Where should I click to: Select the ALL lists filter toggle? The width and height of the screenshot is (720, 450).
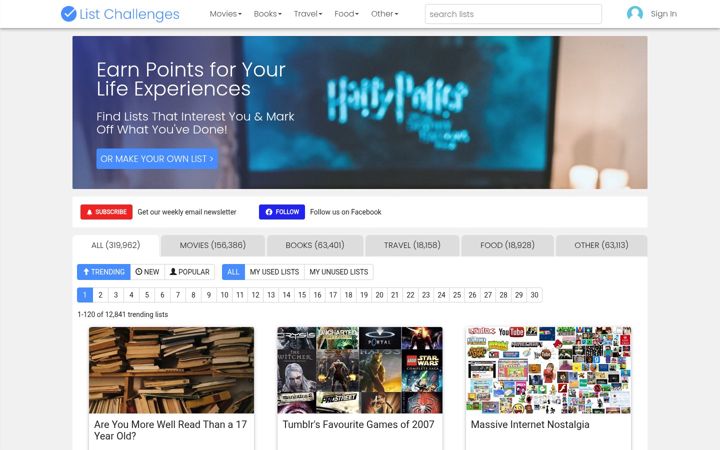(x=233, y=272)
